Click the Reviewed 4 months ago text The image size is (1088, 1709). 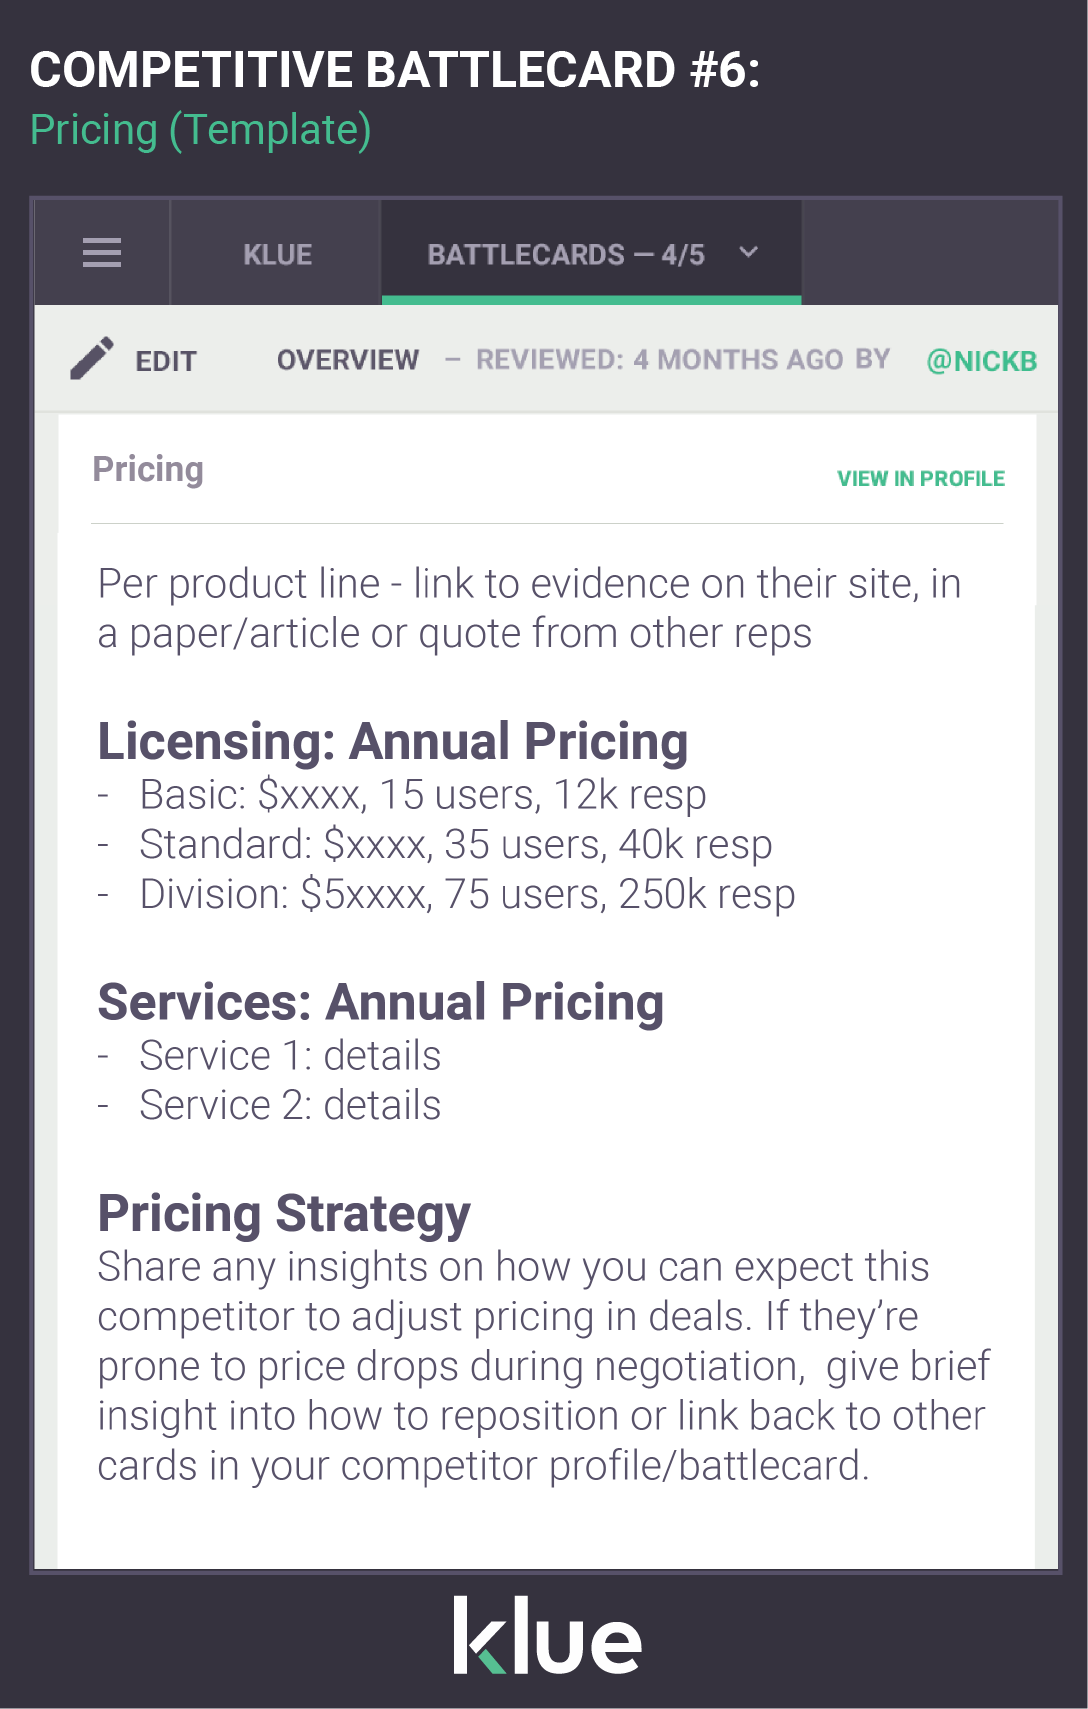pos(660,360)
